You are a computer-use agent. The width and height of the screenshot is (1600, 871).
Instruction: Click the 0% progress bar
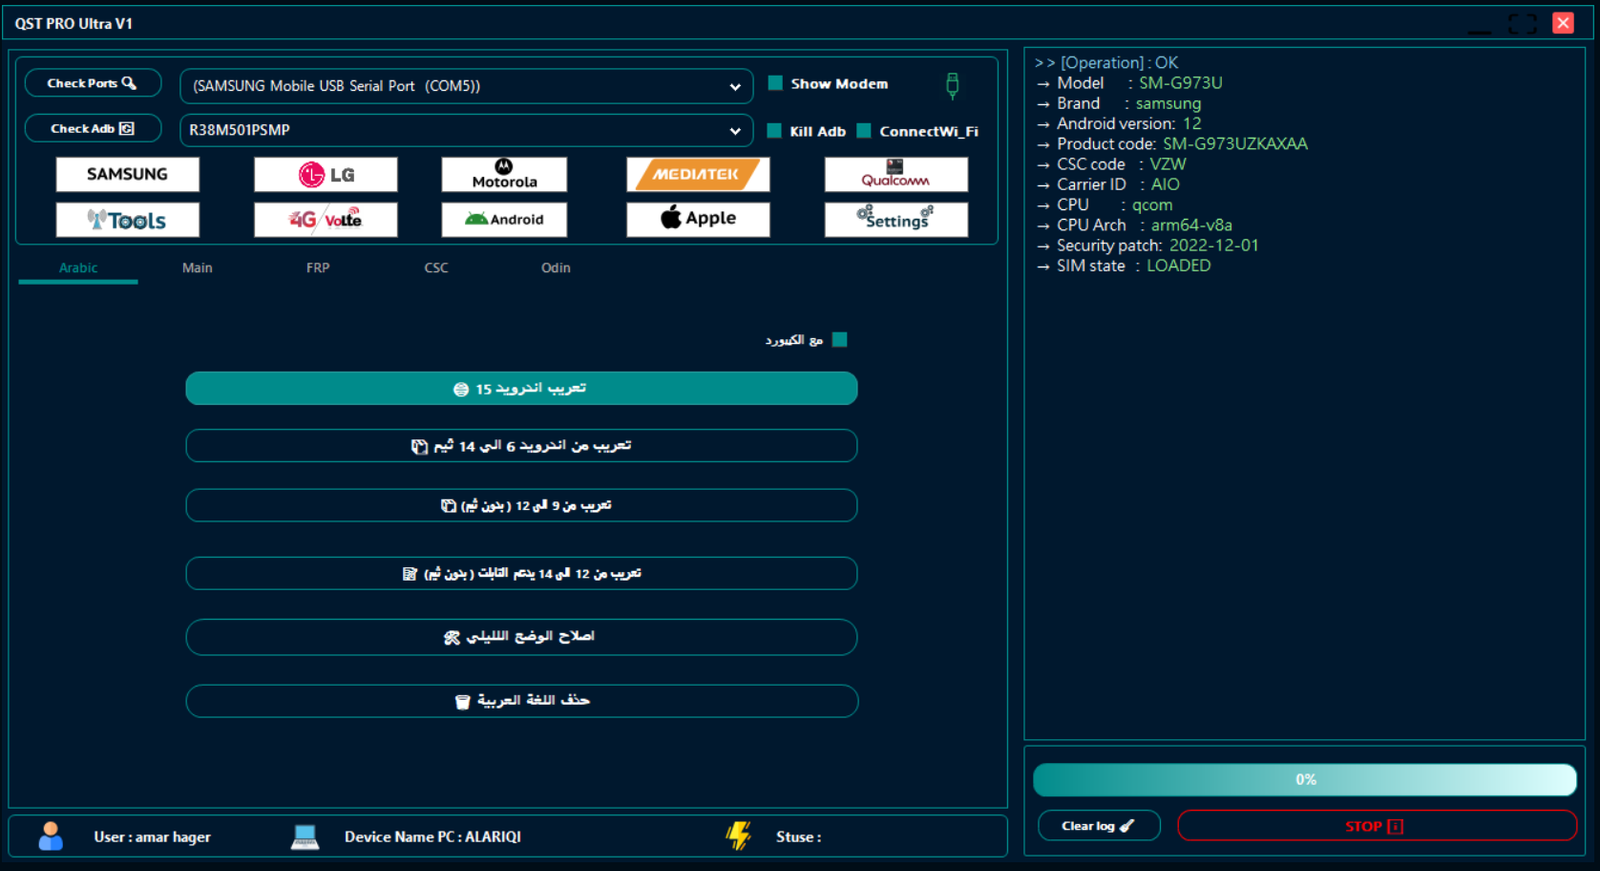pyautogui.click(x=1305, y=780)
